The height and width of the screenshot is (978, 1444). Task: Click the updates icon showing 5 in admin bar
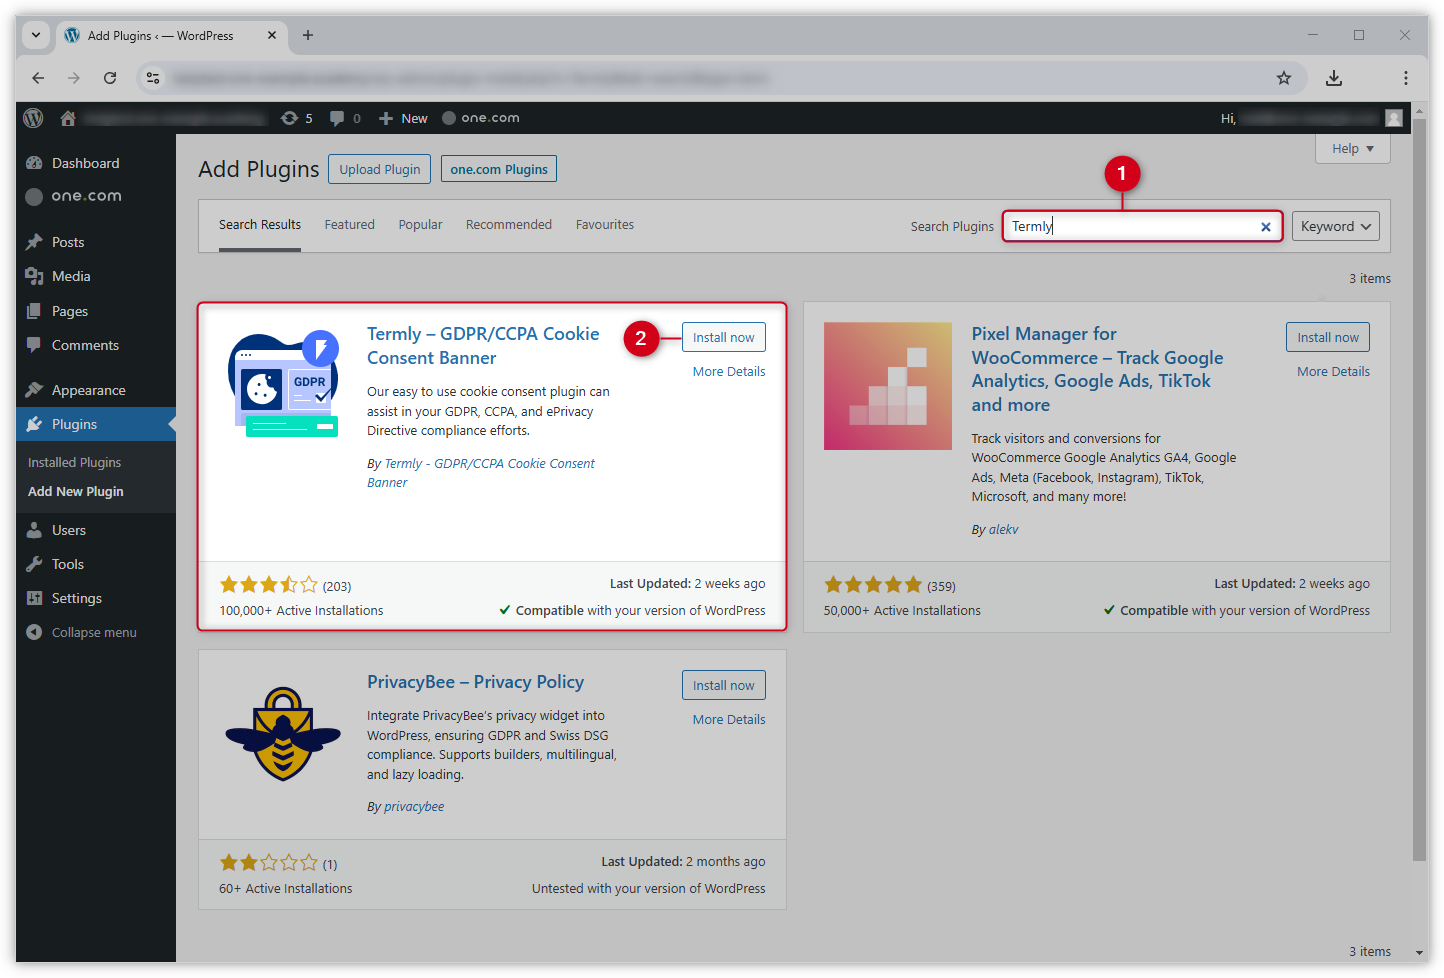pos(291,117)
